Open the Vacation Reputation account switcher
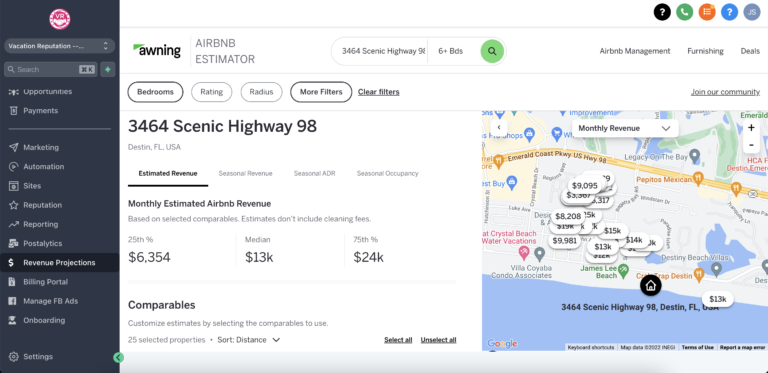Viewport: 768px width, 373px height. tap(60, 46)
